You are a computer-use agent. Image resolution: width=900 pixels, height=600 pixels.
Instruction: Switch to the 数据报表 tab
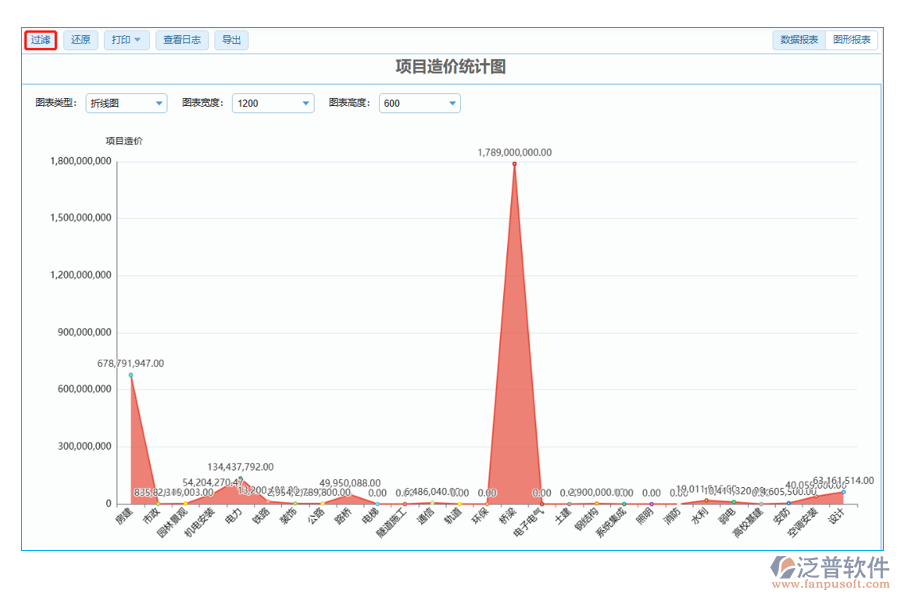point(799,40)
